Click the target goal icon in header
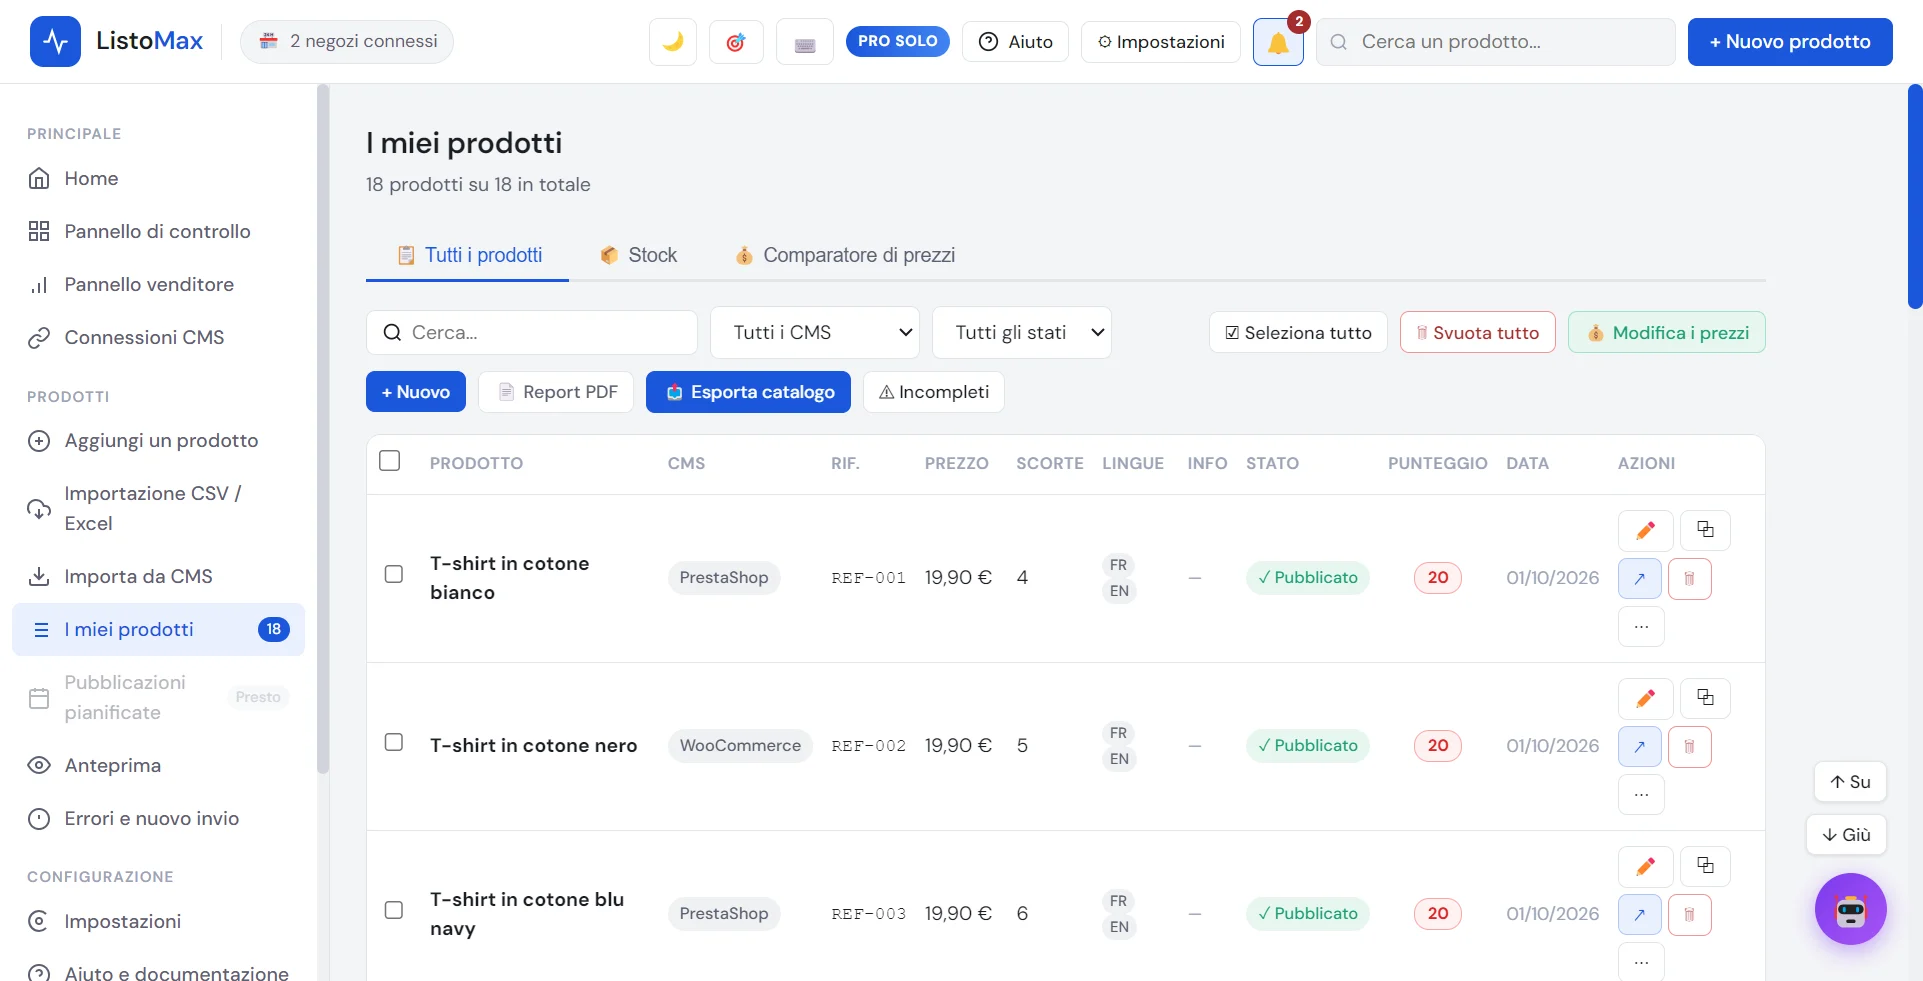The height and width of the screenshot is (981, 1923). [736, 42]
